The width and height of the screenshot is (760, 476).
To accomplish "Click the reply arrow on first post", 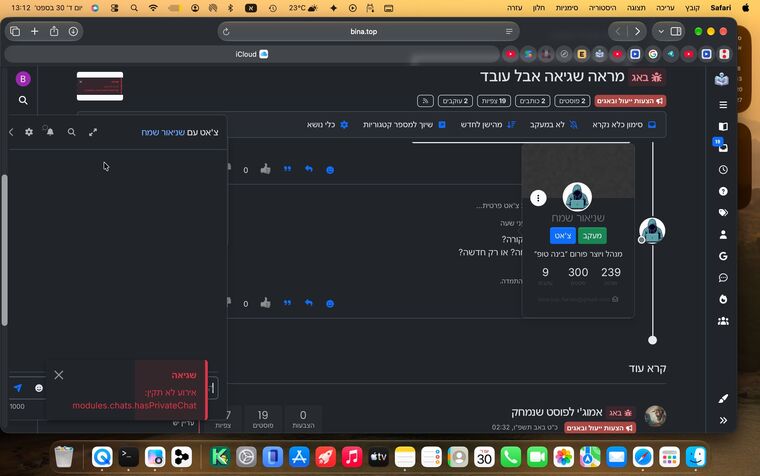I will click(x=309, y=169).
